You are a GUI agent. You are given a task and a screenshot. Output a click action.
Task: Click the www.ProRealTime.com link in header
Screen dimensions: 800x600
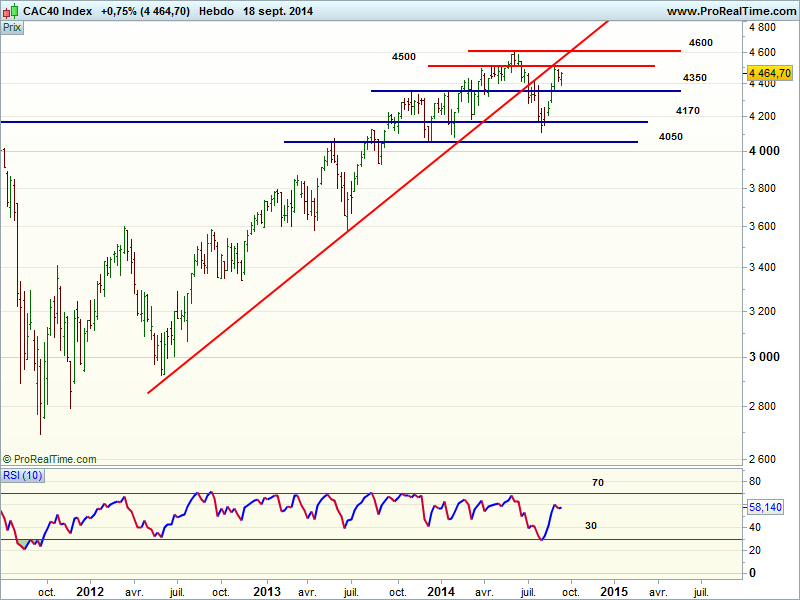point(729,11)
